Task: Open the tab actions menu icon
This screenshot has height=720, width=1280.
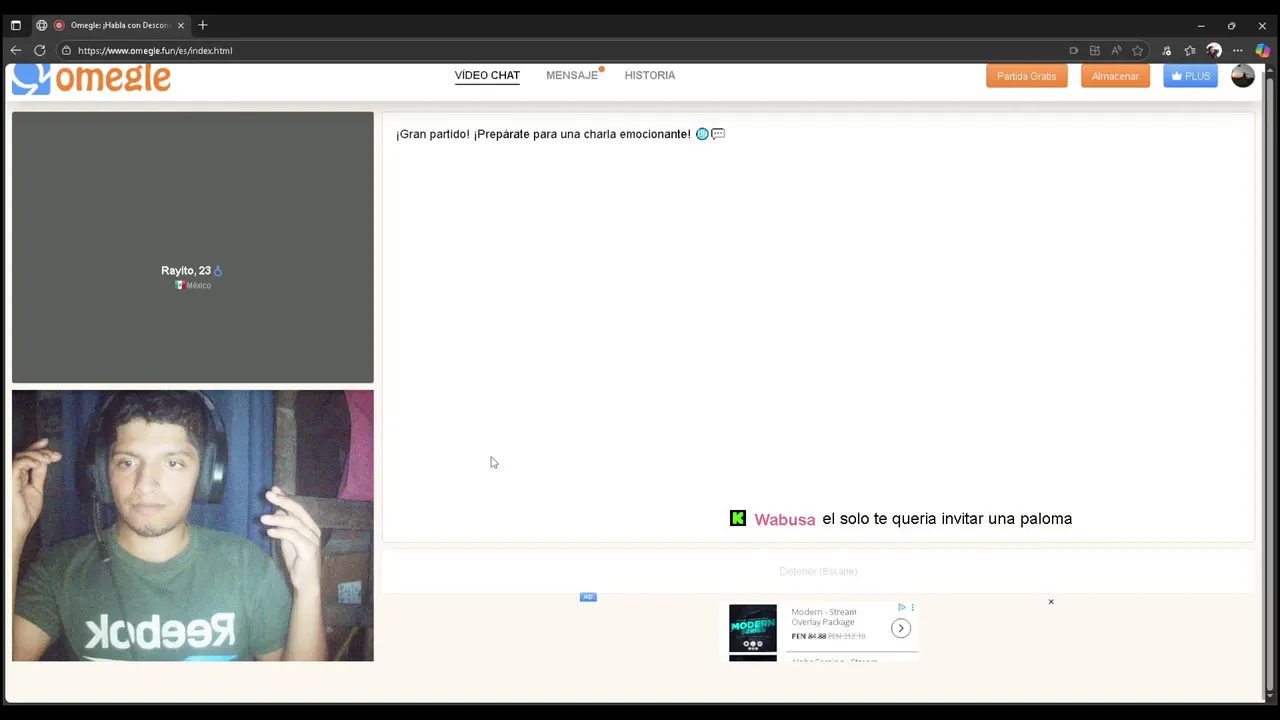Action: click(x=15, y=25)
